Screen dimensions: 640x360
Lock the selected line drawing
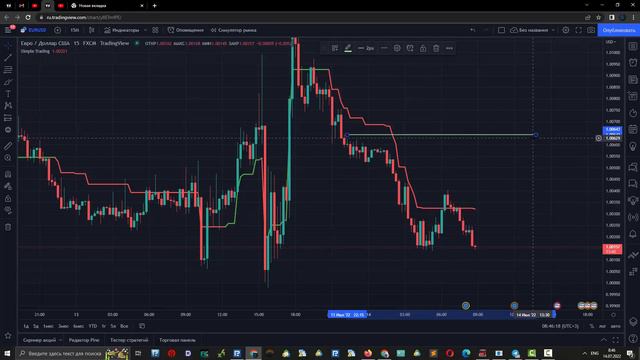click(423, 48)
